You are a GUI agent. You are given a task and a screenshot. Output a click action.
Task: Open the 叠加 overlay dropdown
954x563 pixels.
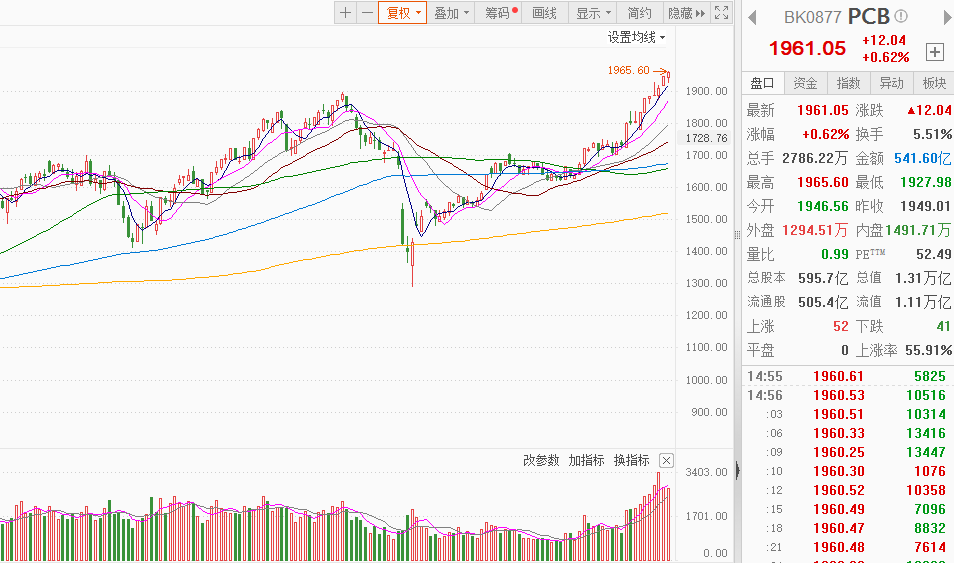pos(451,13)
